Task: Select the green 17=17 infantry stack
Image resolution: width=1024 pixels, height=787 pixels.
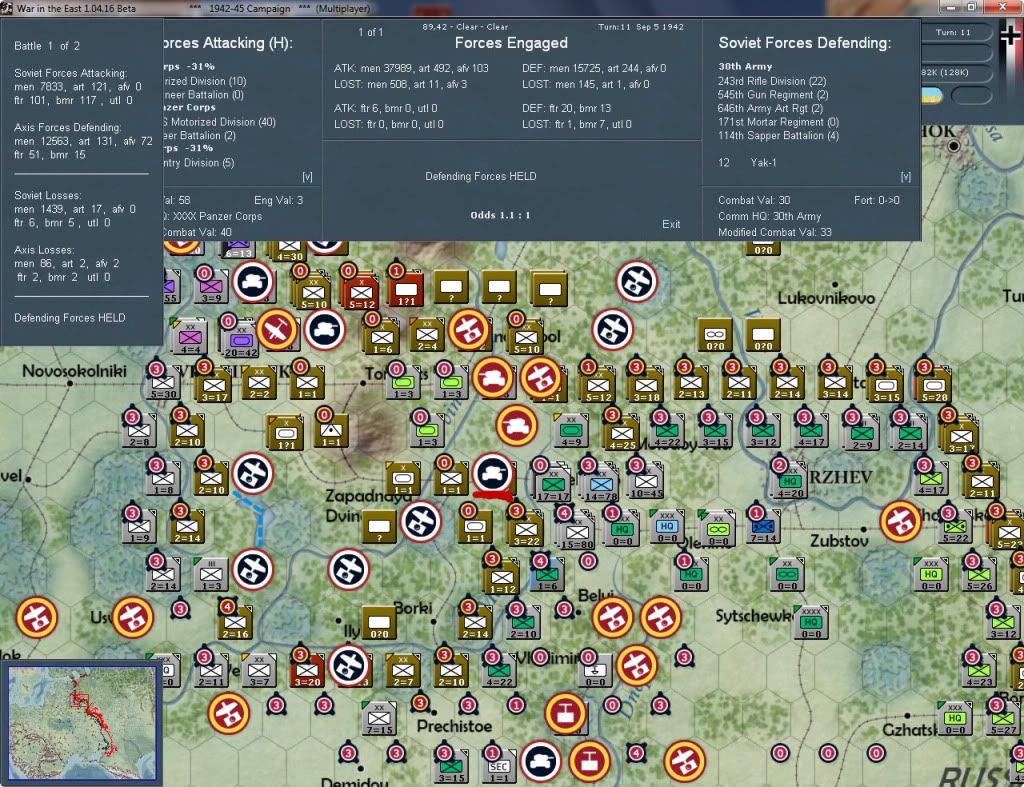Action: [553, 485]
